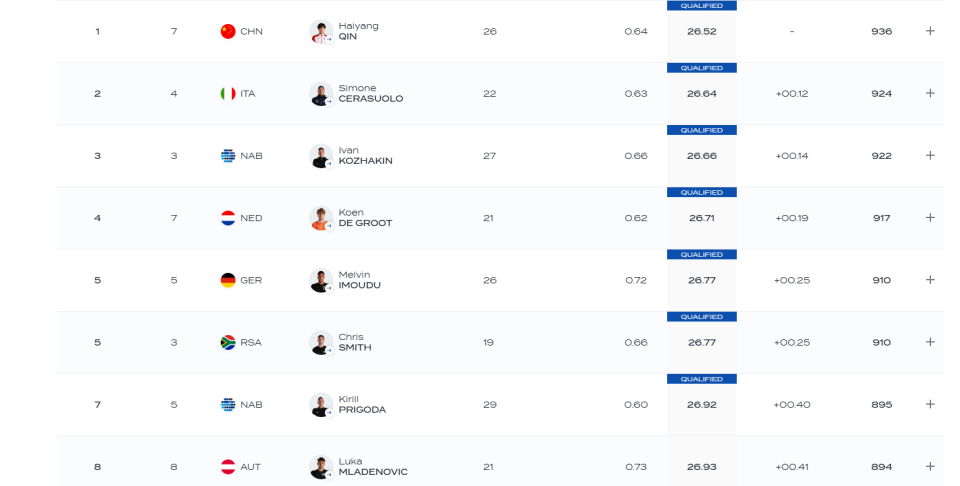Expand Simone Cerasuolo's row details
This screenshot has height=486, width=960.
click(930, 93)
